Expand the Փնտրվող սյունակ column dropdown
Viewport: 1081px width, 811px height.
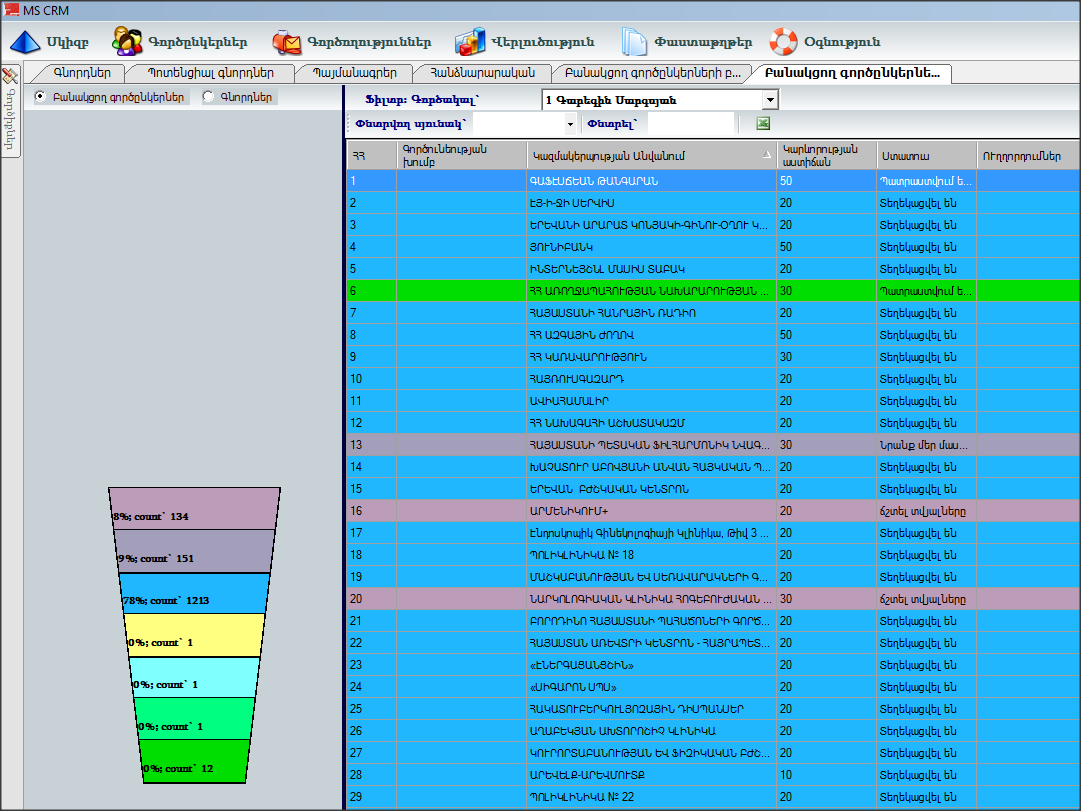click(x=570, y=124)
